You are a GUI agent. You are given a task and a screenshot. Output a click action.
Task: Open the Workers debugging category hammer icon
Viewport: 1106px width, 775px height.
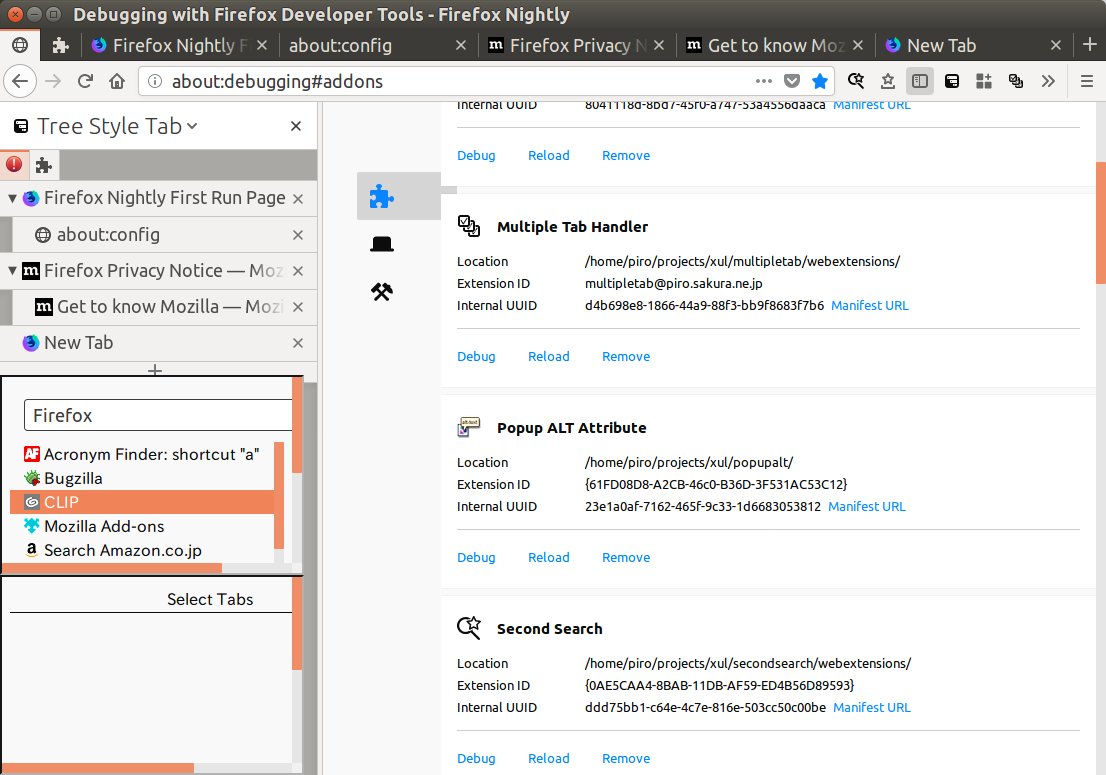pyautogui.click(x=382, y=291)
